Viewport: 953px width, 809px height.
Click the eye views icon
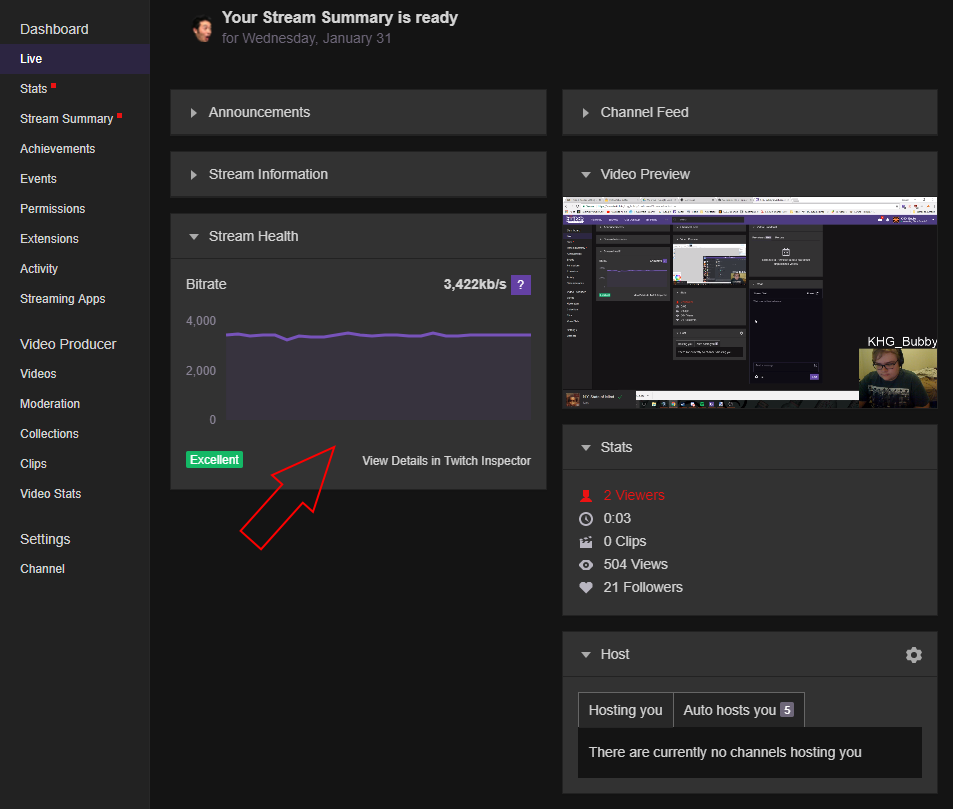click(x=586, y=565)
